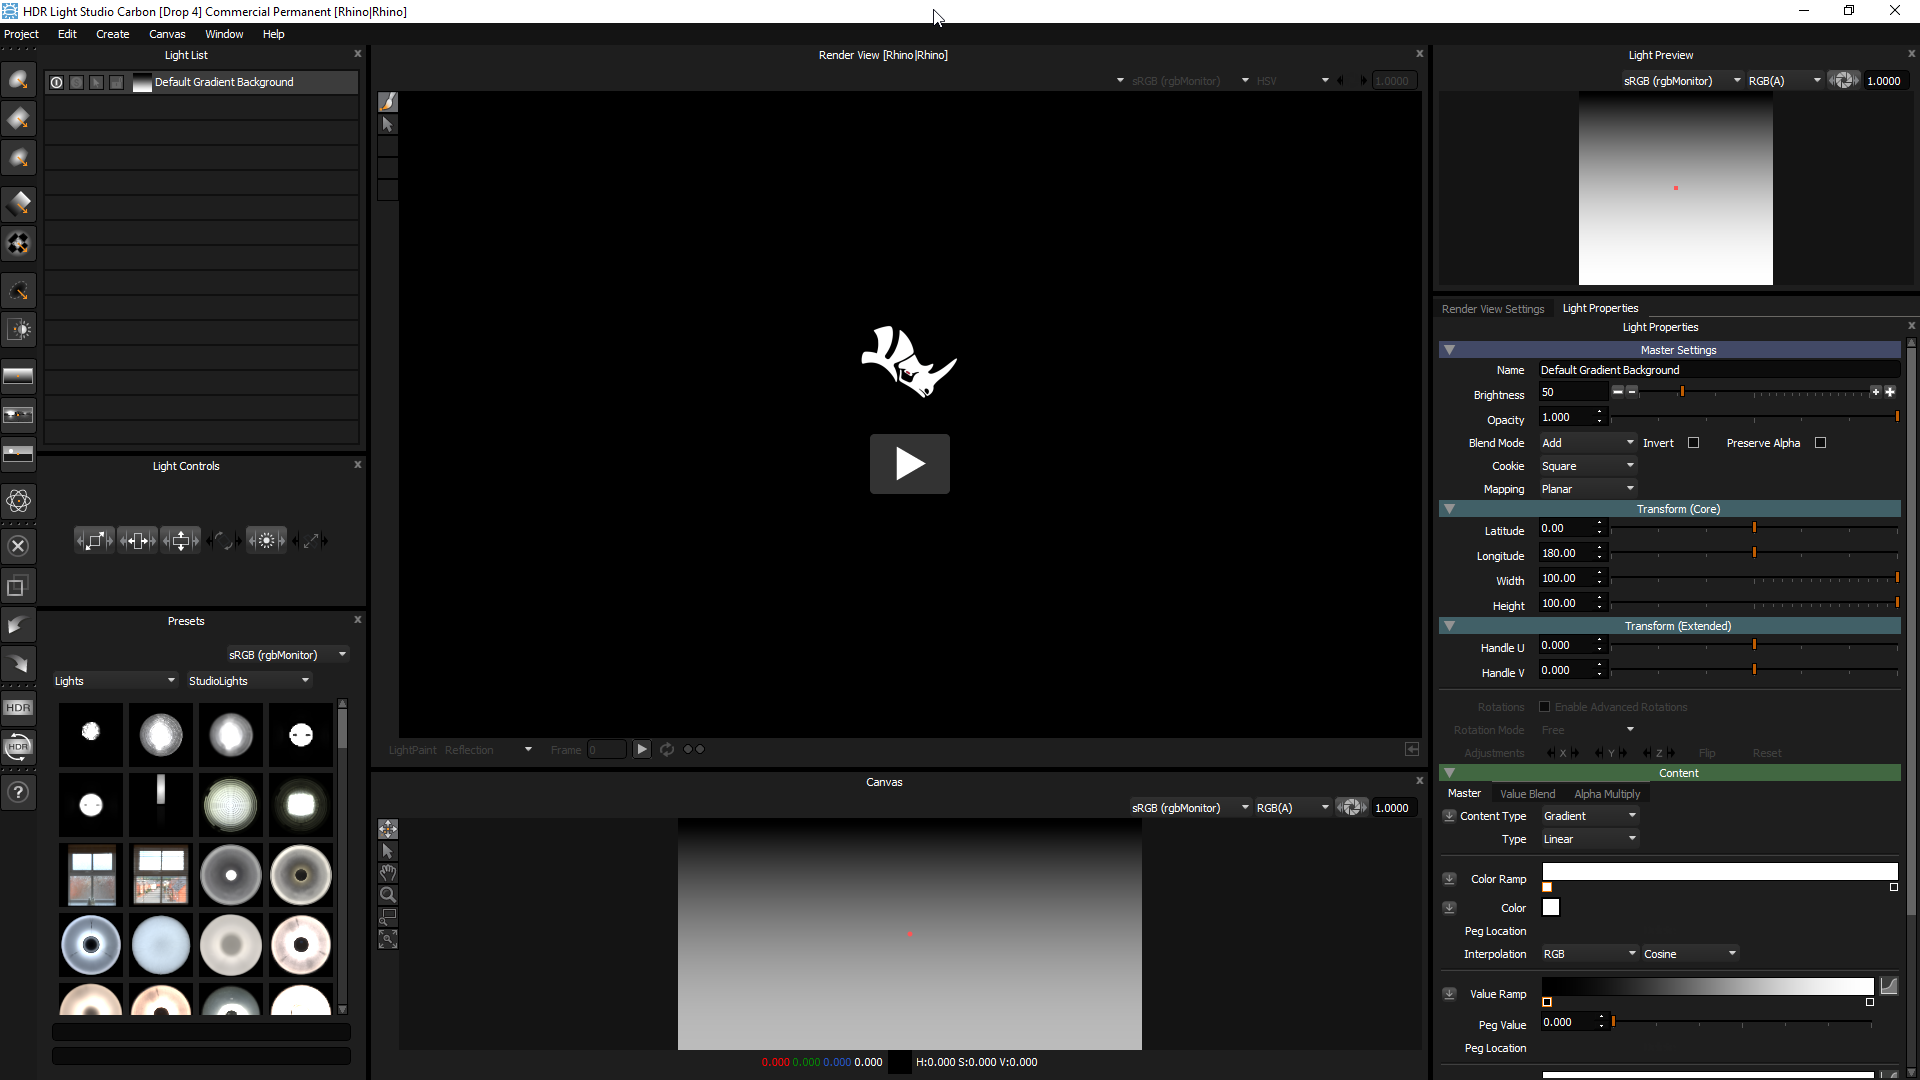Screen dimensions: 1920x1080
Task: Select the zoom magnifier tool in Canvas
Action: click(388, 895)
